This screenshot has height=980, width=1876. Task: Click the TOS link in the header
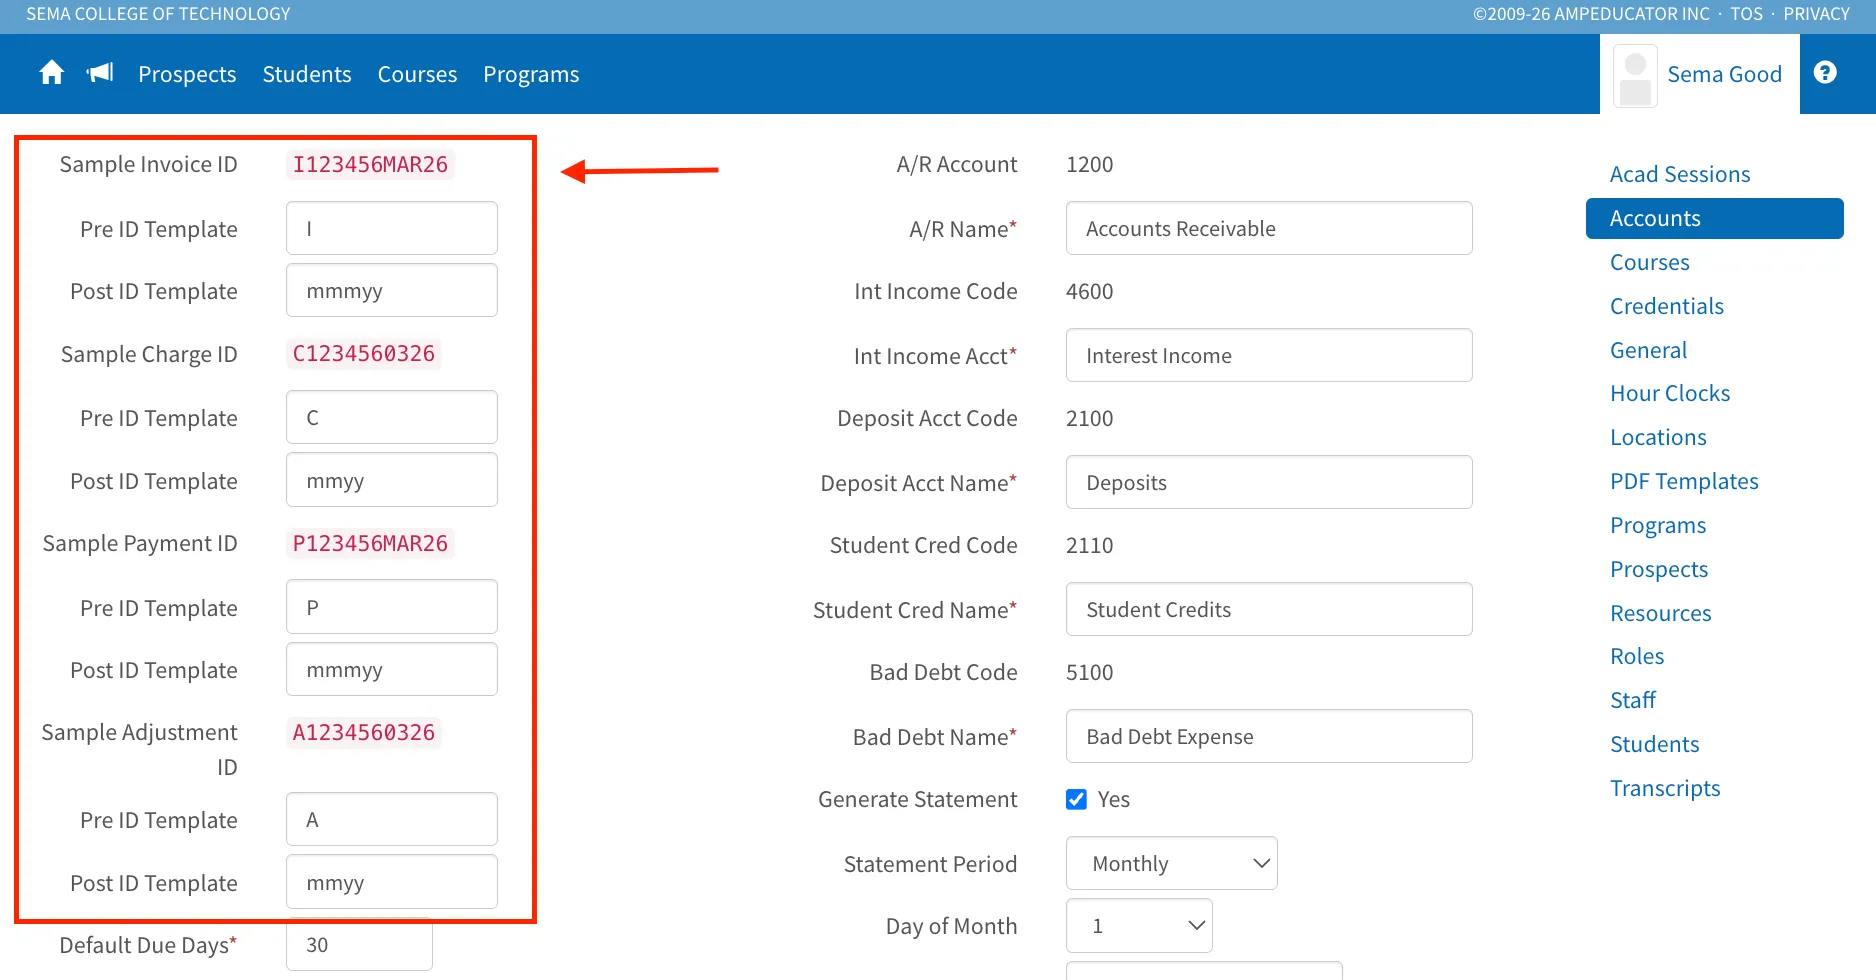pos(1747,14)
